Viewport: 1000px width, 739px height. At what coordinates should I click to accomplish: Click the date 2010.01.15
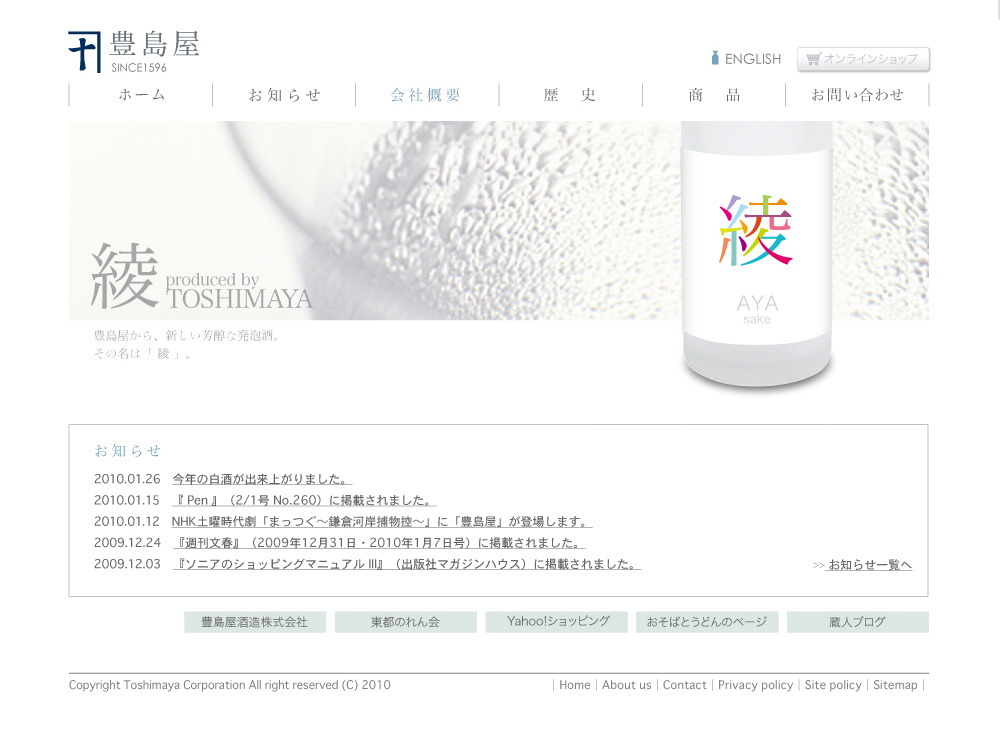127,501
